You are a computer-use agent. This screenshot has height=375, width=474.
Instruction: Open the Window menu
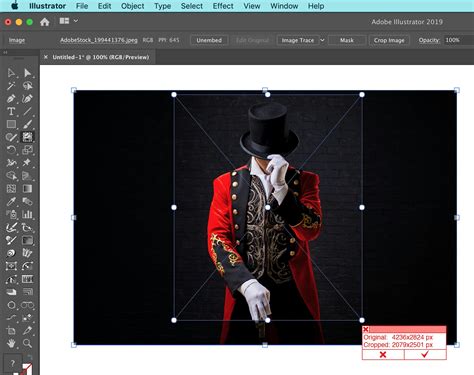pos(284,6)
